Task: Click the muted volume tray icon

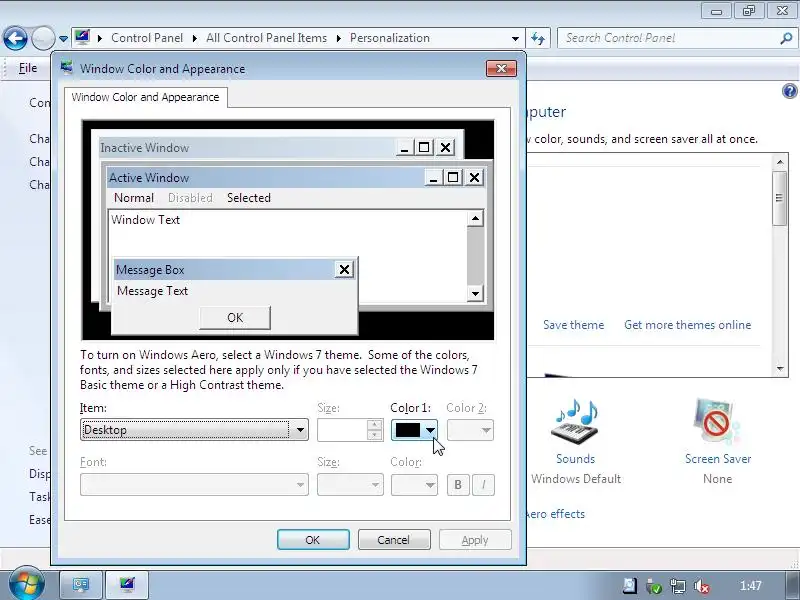Action: 702,586
